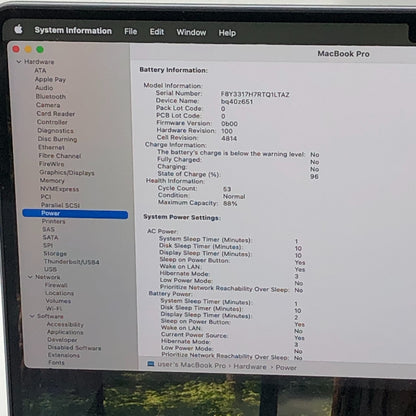Collapse the Software section chevron

[32, 316]
